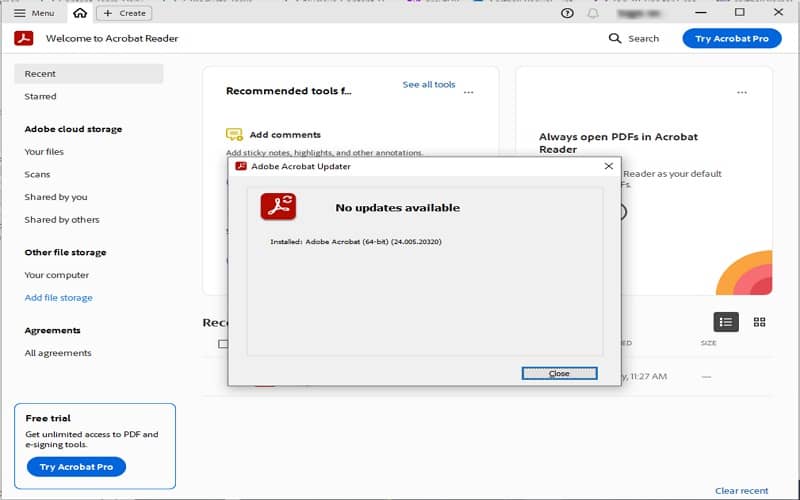
Task: Go to the Home tab icon
Action: coord(80,13)
